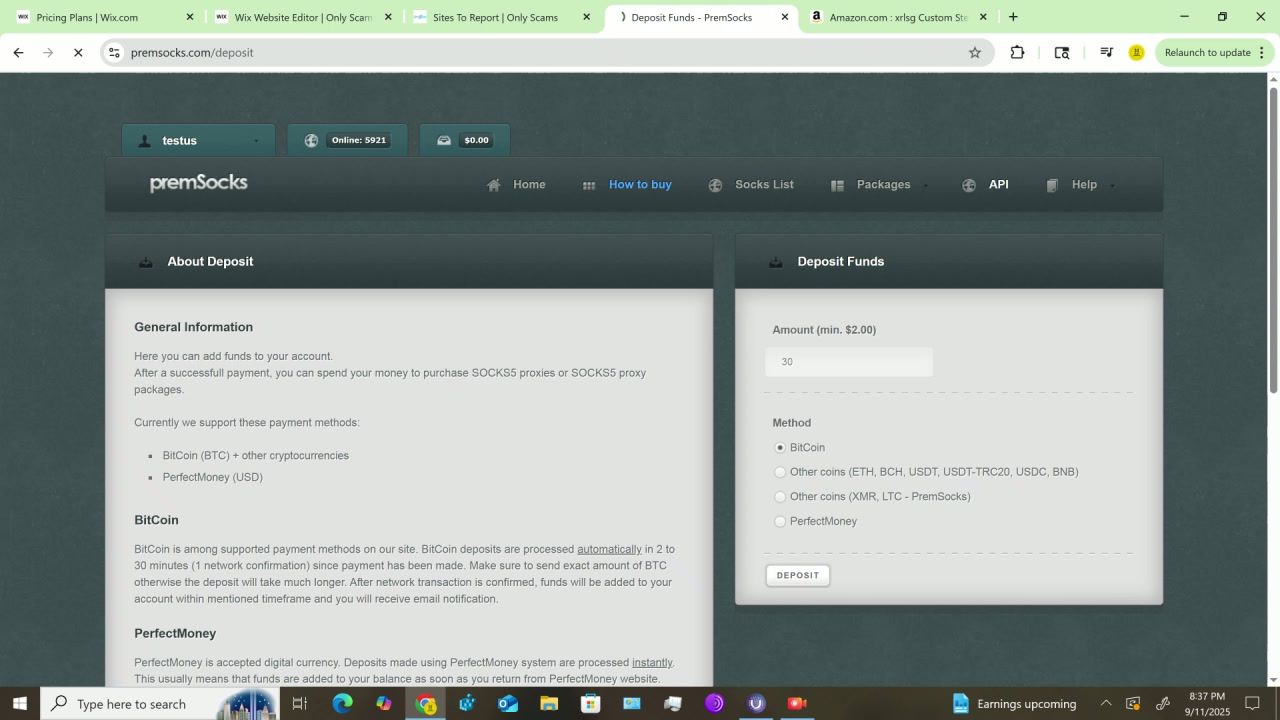Viewport: 1280px width, 720px height.
Task: Click the site information icon beside the URL
Action: point(114,53)
